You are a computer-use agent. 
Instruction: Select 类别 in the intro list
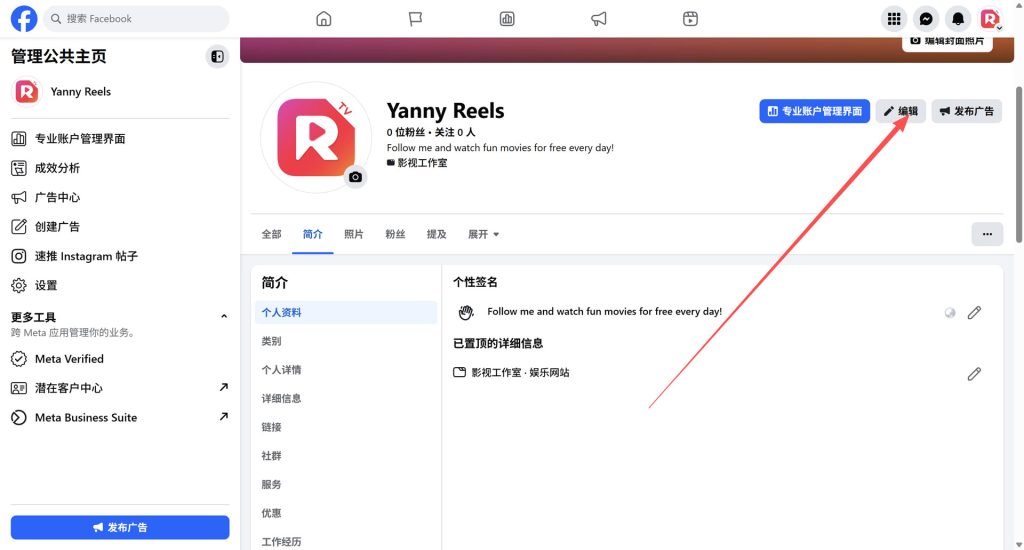pos(271,341)
